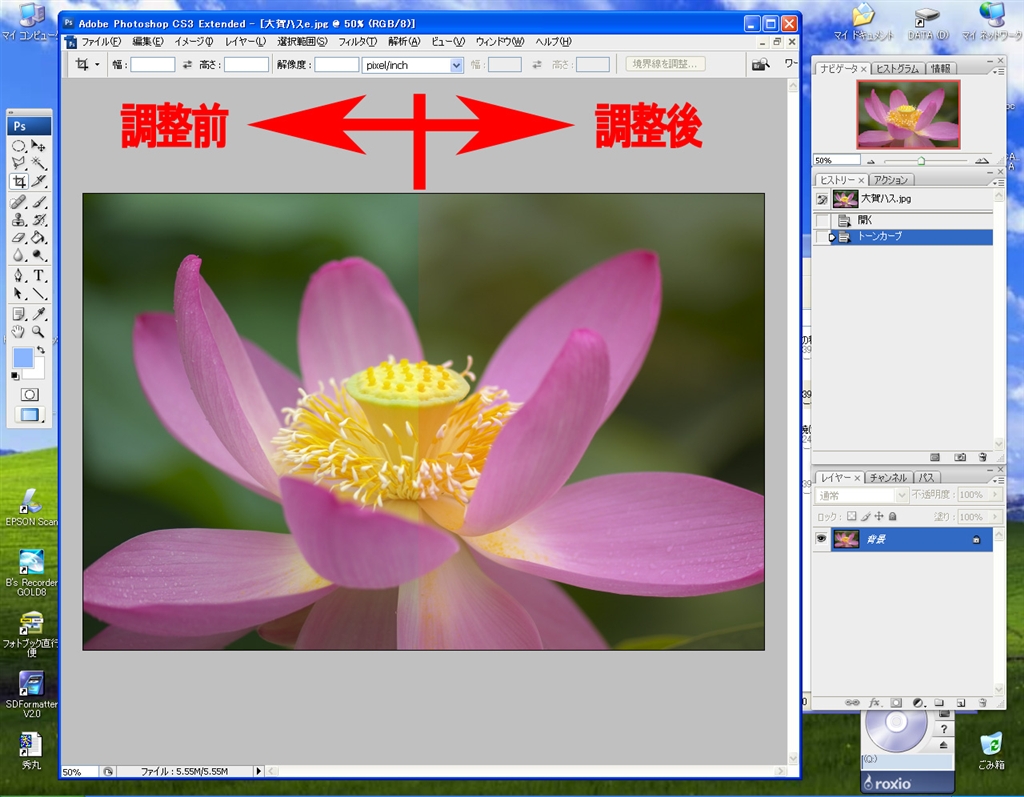The width and height of the screenshot is (1024, 797).
Task: Switch to ヒストグラム tab
Action: (x=897, y=69)
